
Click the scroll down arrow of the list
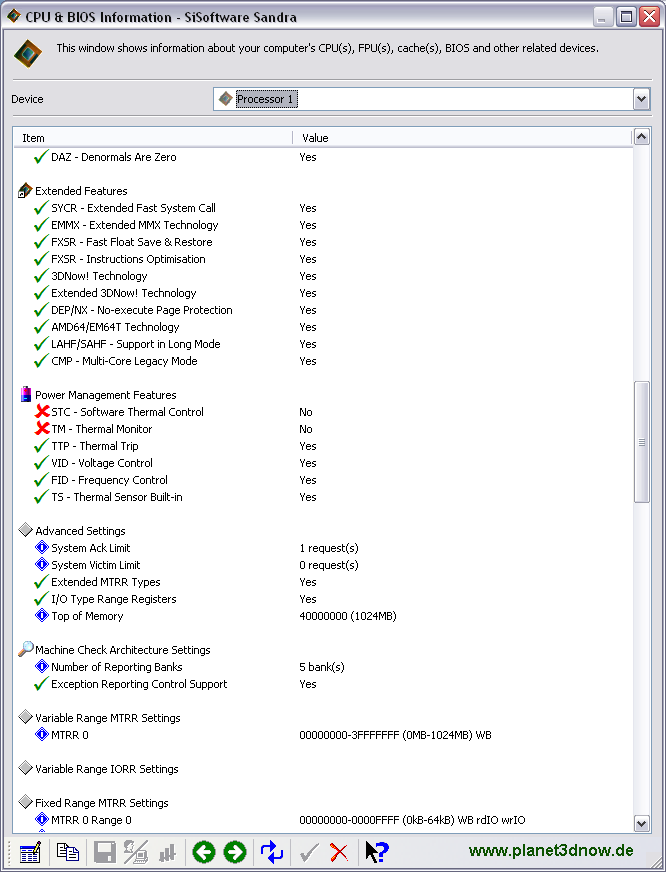click(642, 824)
